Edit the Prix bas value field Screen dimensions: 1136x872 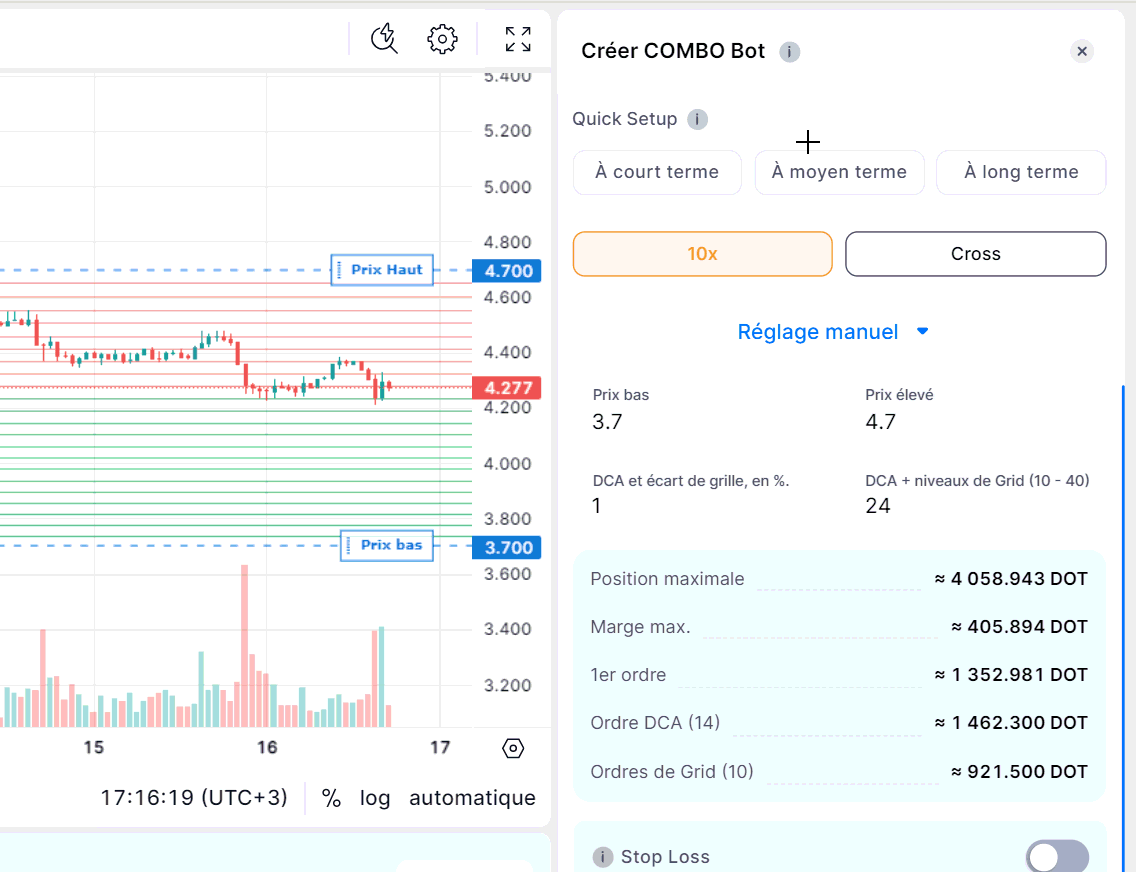(x=607, y=422)
